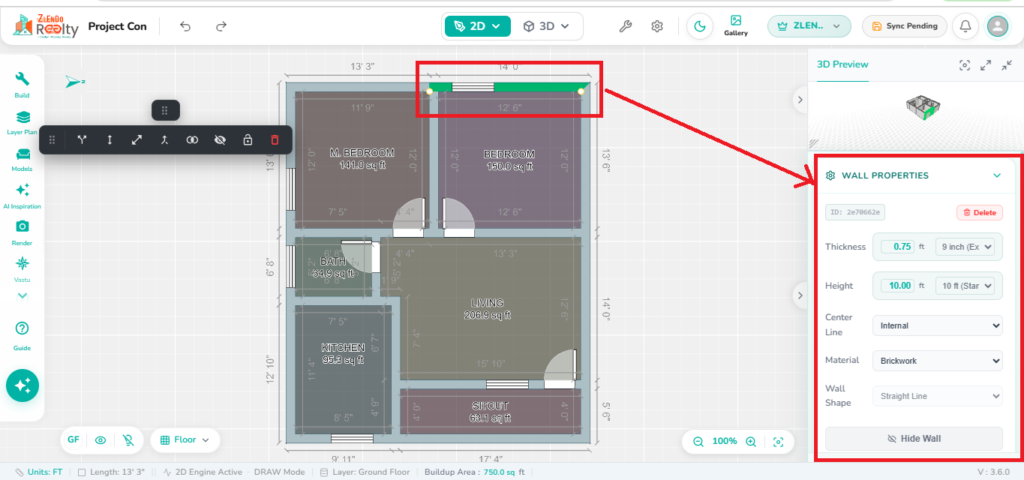Open notifications bell
The image size is (1024, 480).
pyautogui.click(x=965, y=26)
